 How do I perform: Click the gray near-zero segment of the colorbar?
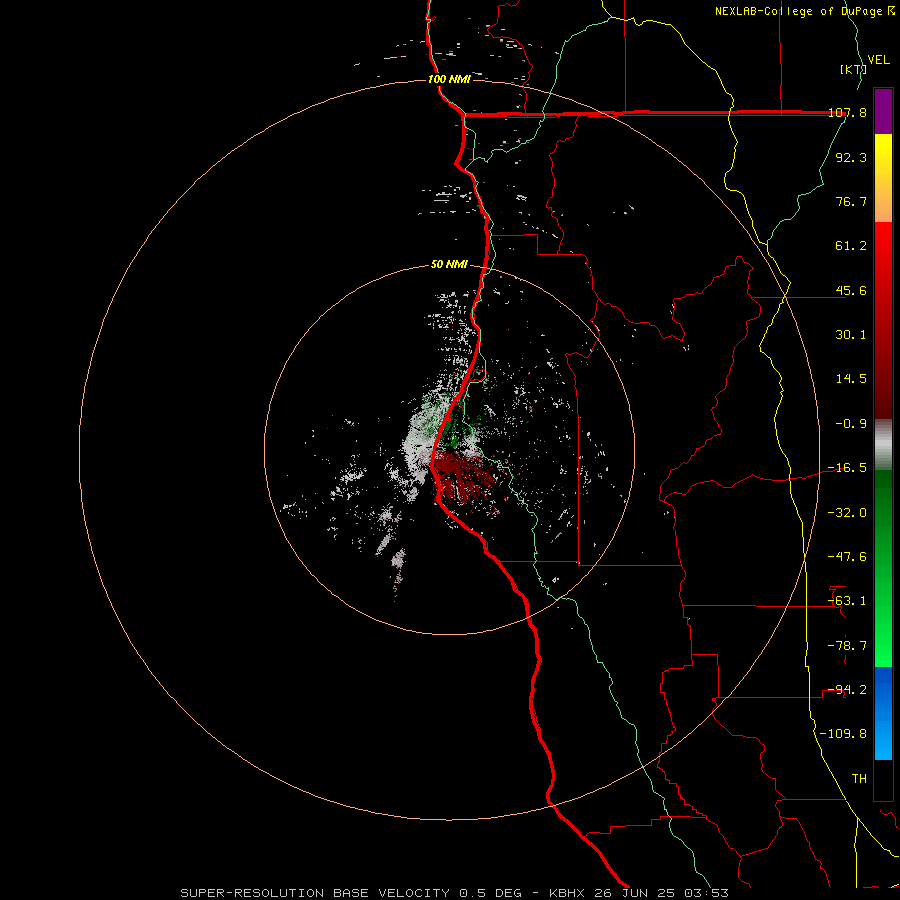tap(883, 445)
